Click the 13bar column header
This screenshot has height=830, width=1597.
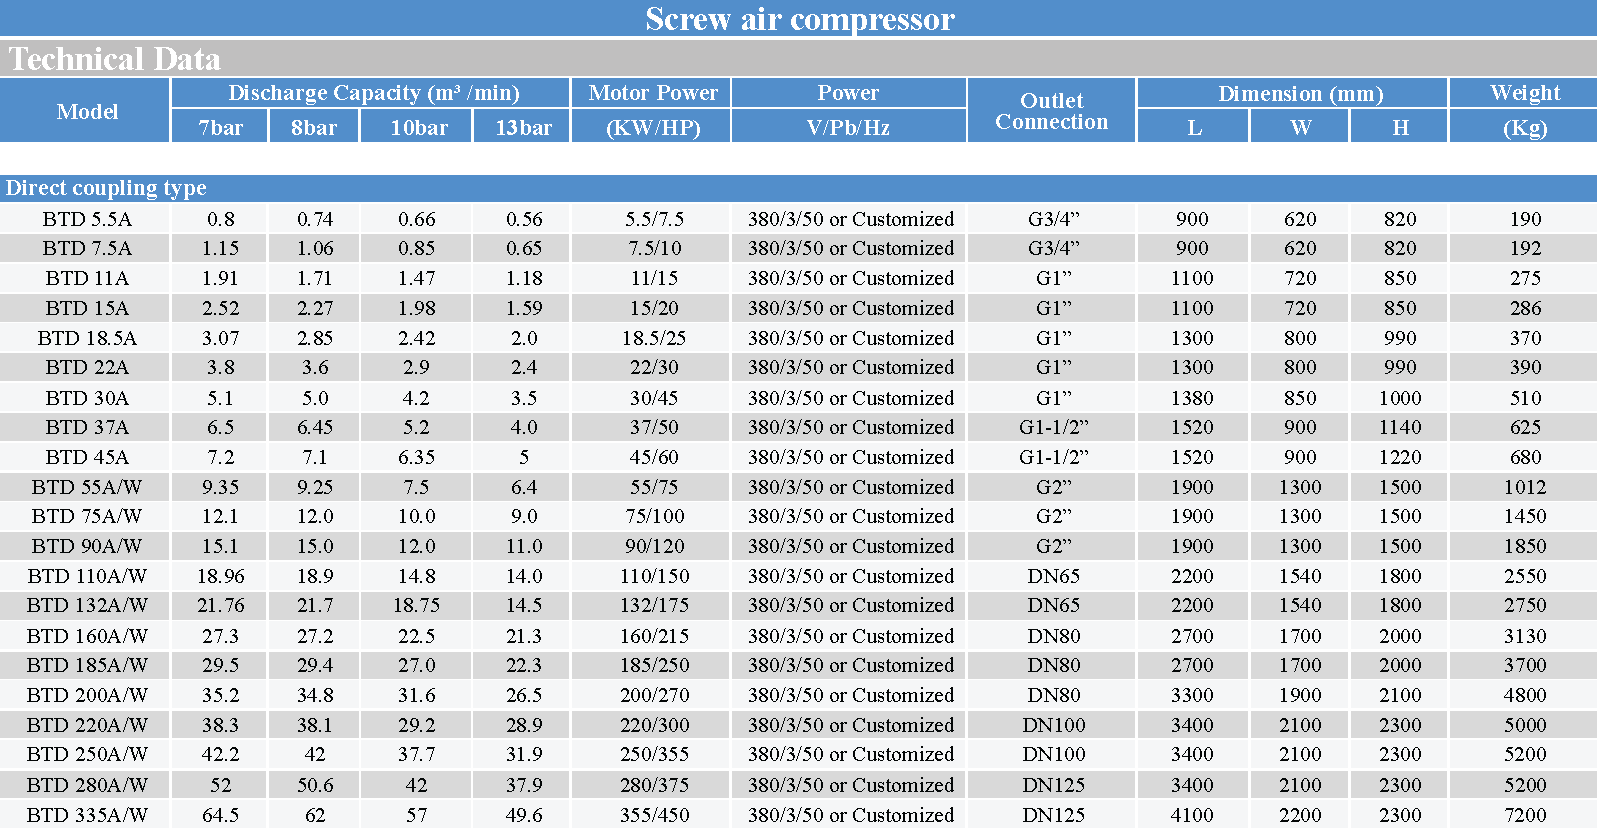coord(523,127)
